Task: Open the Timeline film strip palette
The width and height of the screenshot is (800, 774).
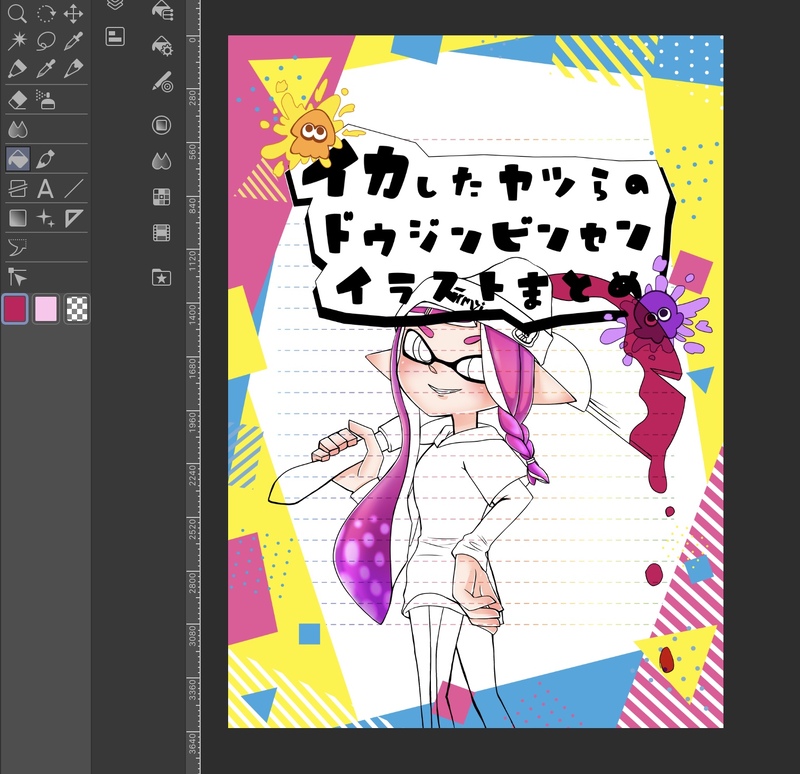Action: tap(162, 233)
